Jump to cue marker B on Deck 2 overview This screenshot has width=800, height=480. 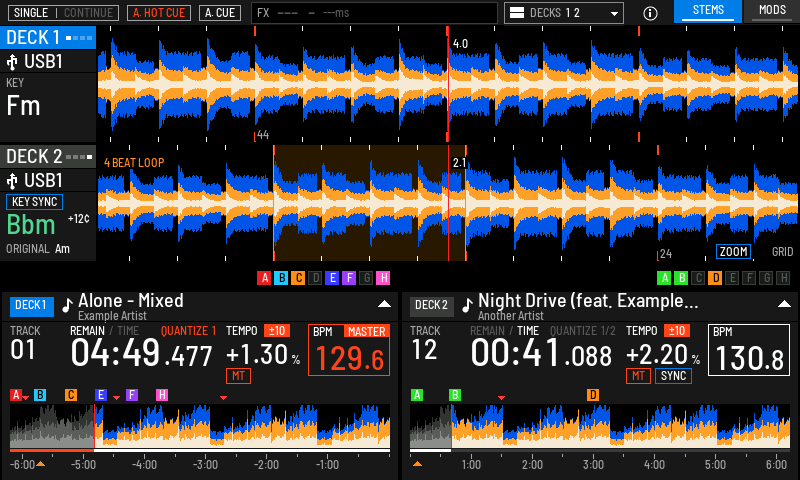(455, 395)
